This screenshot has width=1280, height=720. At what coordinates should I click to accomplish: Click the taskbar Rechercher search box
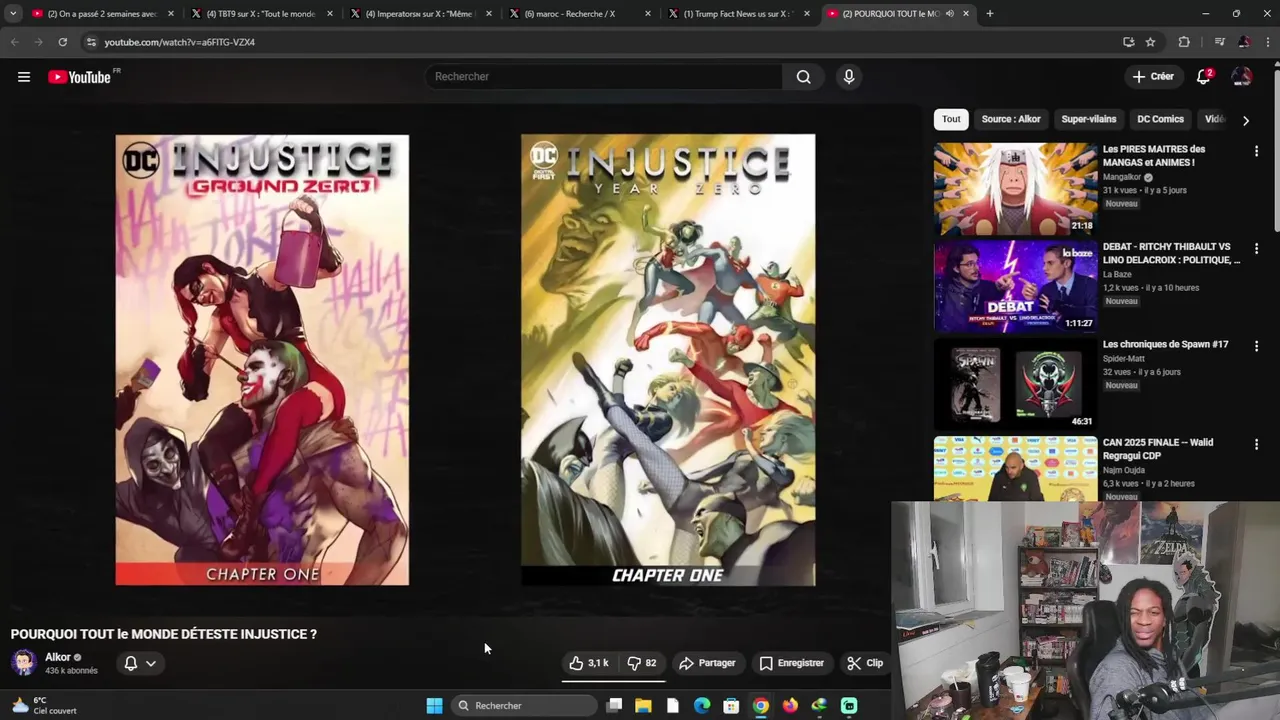522,706
